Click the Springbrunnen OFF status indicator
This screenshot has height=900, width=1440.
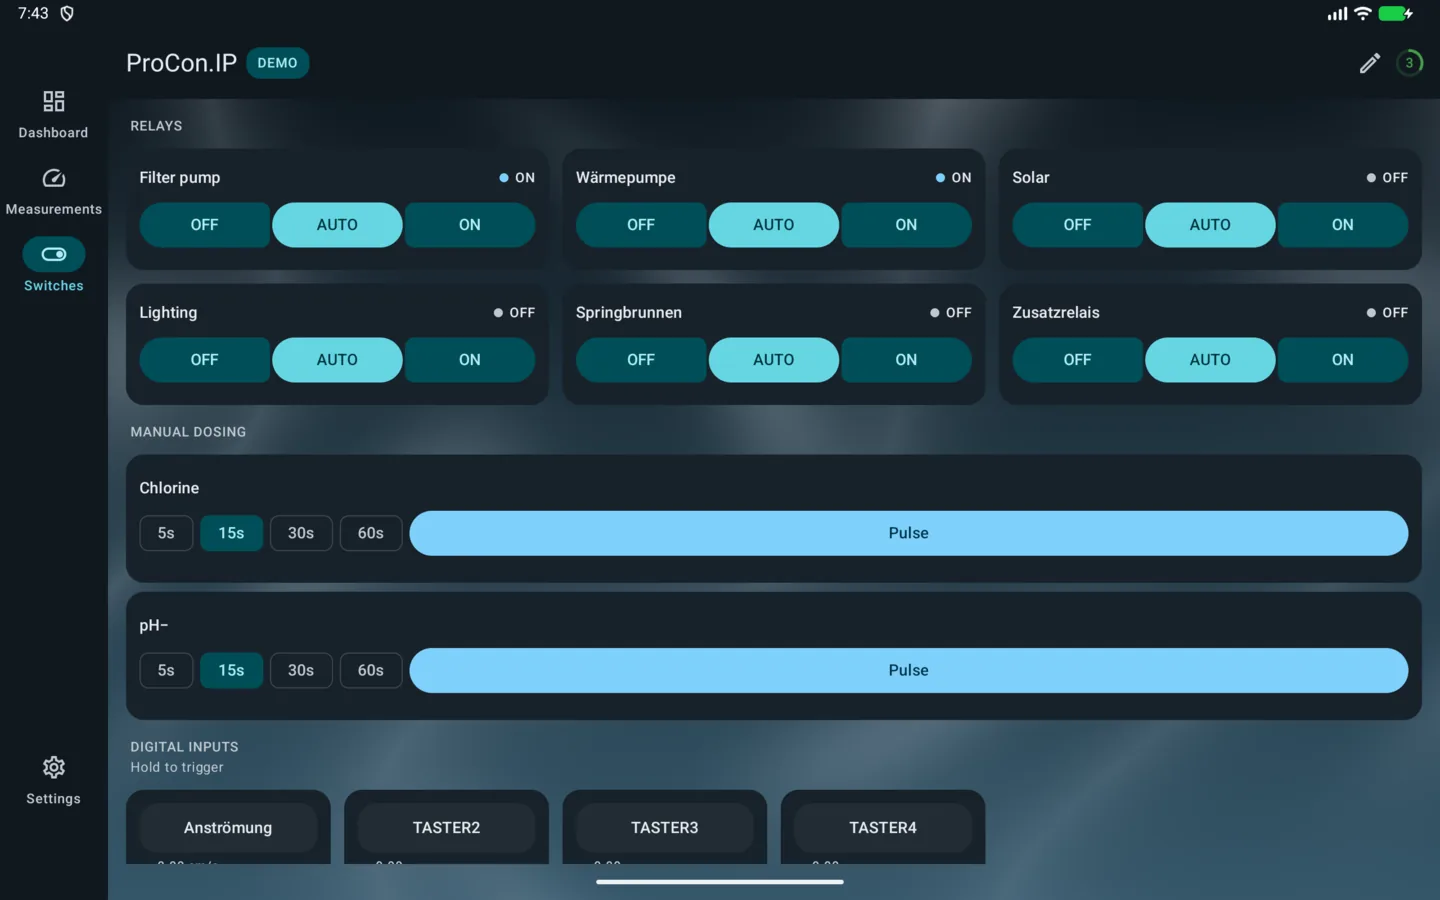click(x=950, y=313)
